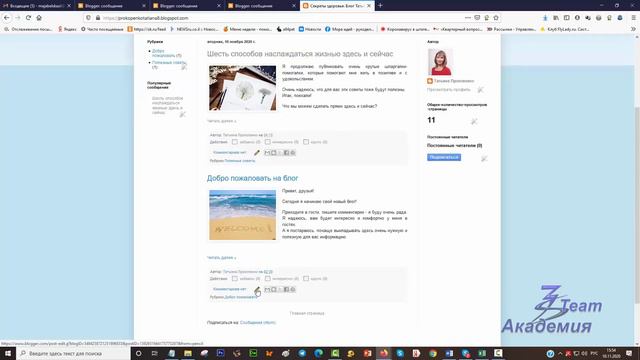Screen dimensions: 640x360
Task: Open a new browser tab with plus
Action: pyautogui.click(x=380, y=5)
